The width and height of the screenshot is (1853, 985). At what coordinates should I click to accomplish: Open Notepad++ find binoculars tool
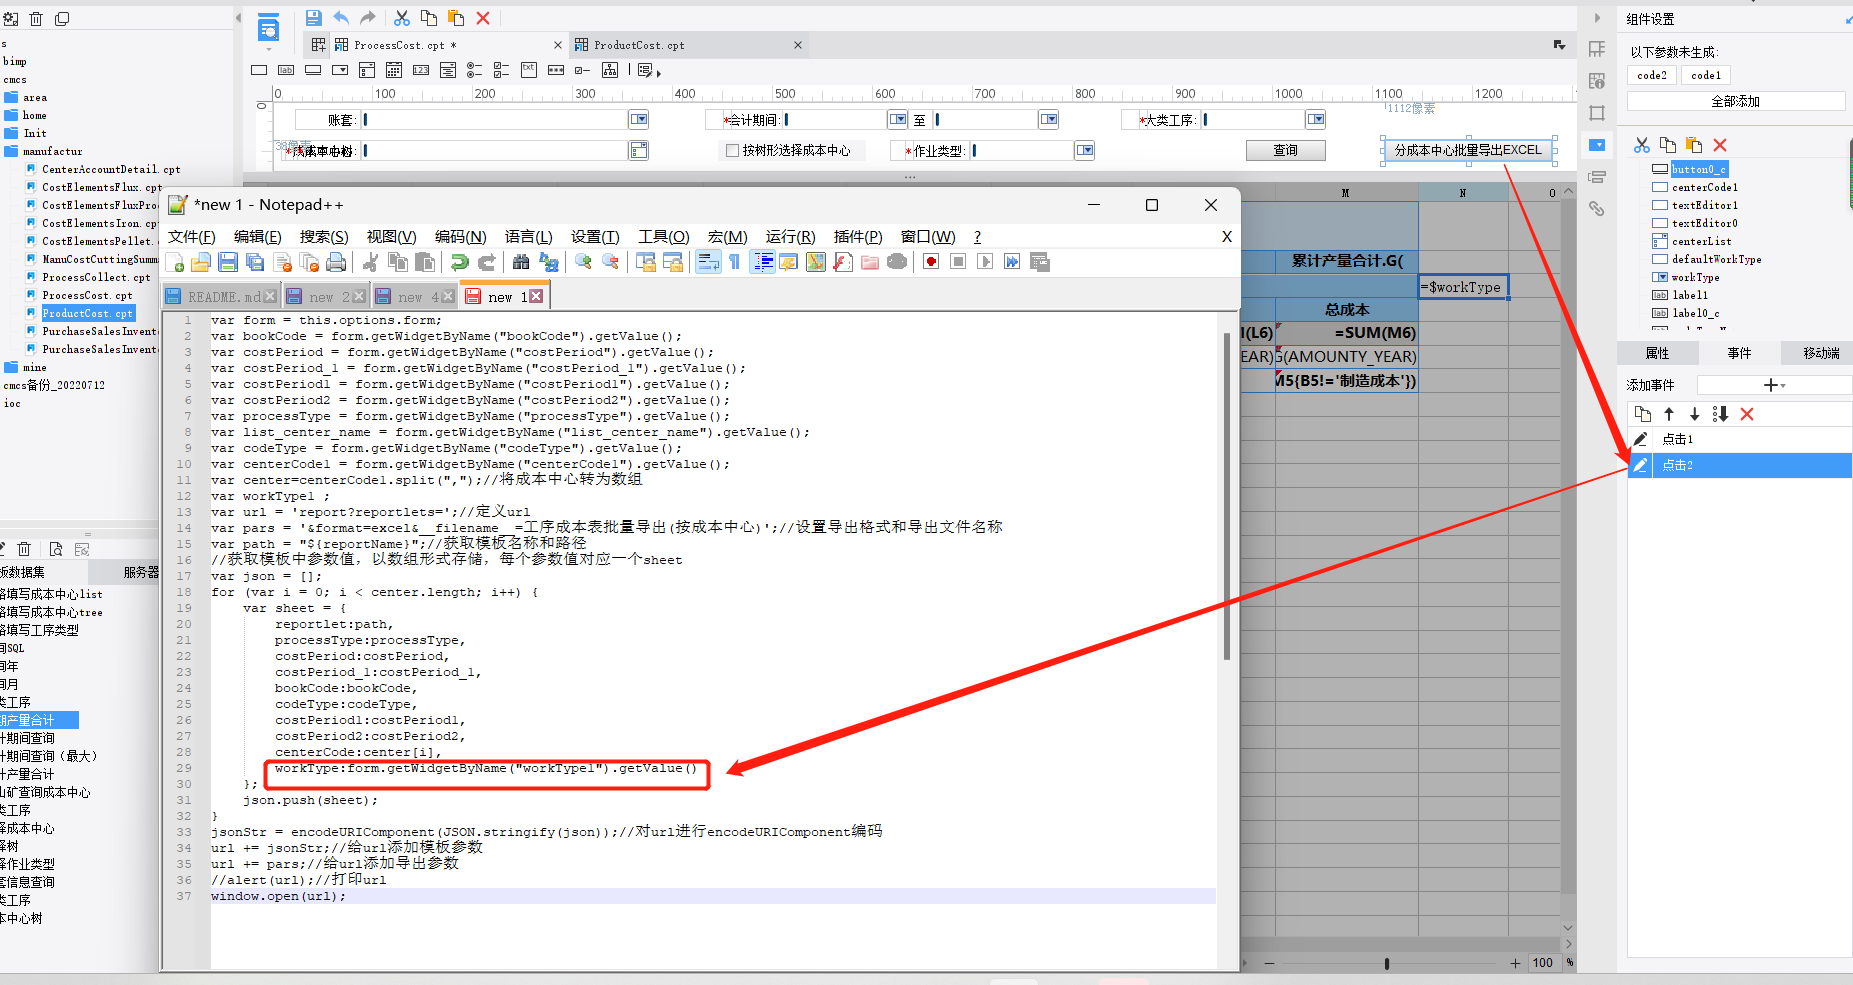[x=521, y=262]
